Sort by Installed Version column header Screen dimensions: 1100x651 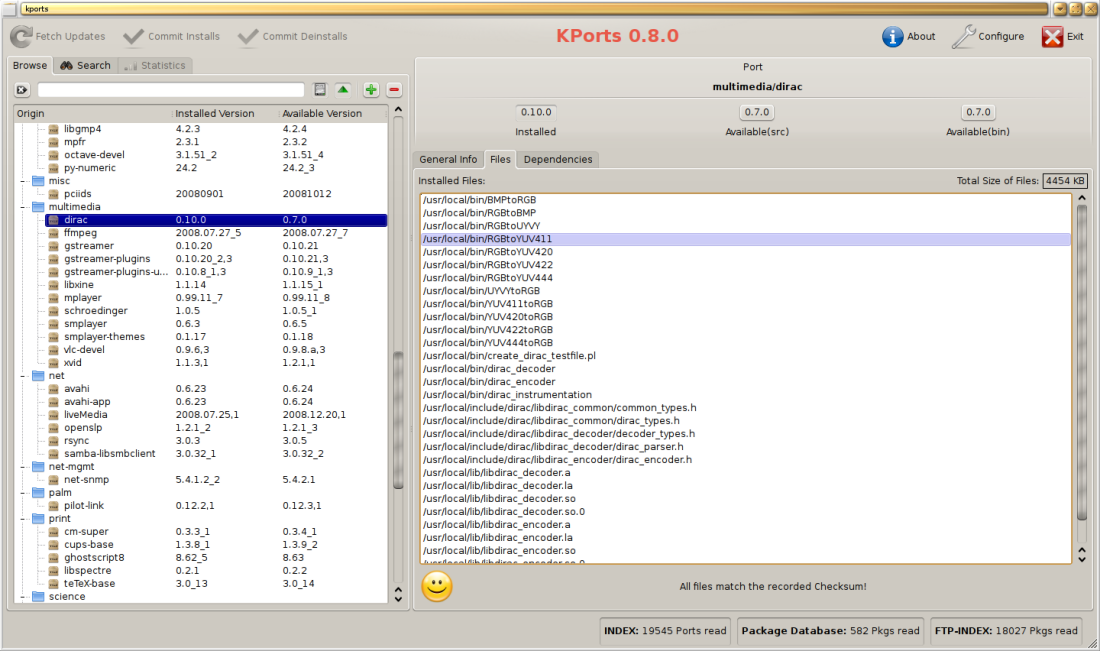pyautogui.click(x=224, y=114)
